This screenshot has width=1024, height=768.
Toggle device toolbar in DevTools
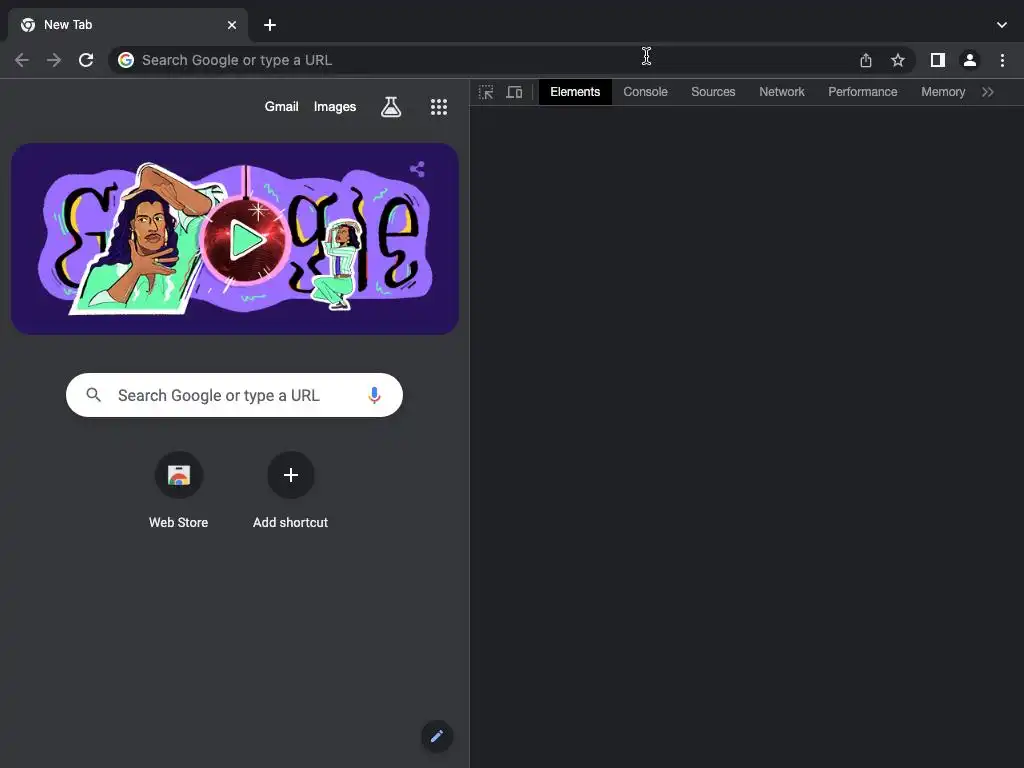tap(515, 92)
